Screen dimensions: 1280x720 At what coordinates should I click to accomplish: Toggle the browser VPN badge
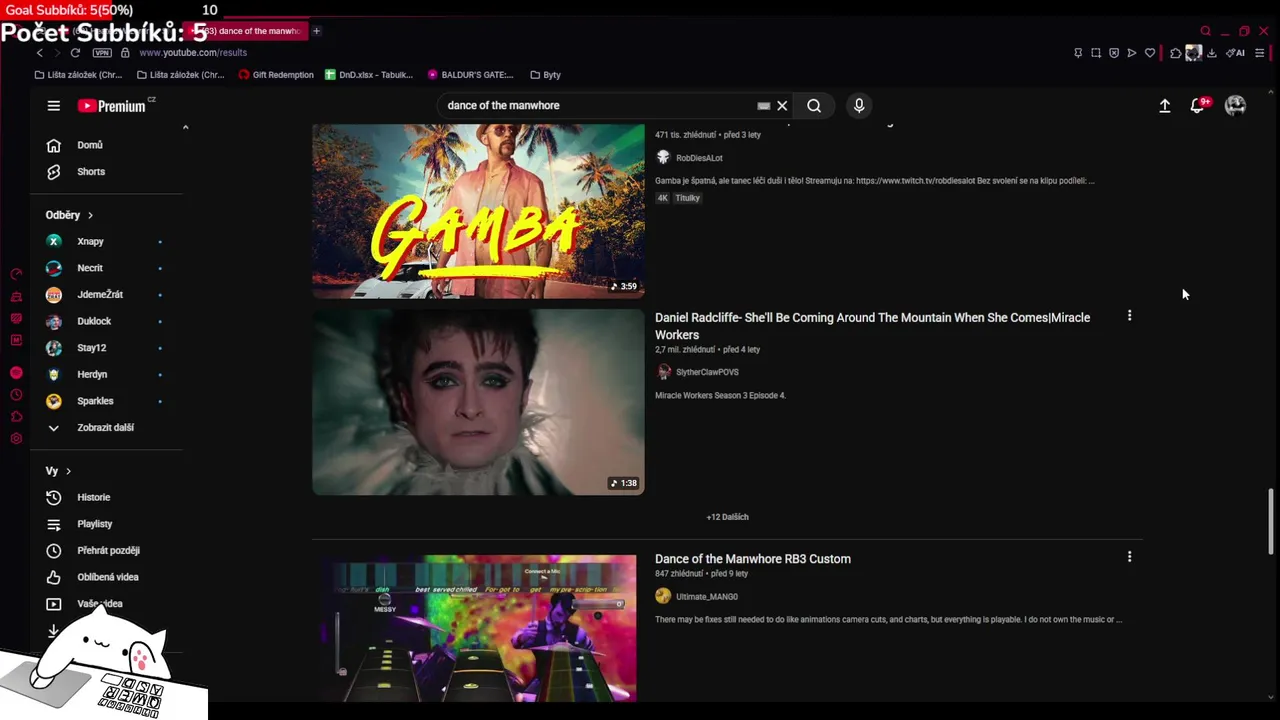point(102,53)
